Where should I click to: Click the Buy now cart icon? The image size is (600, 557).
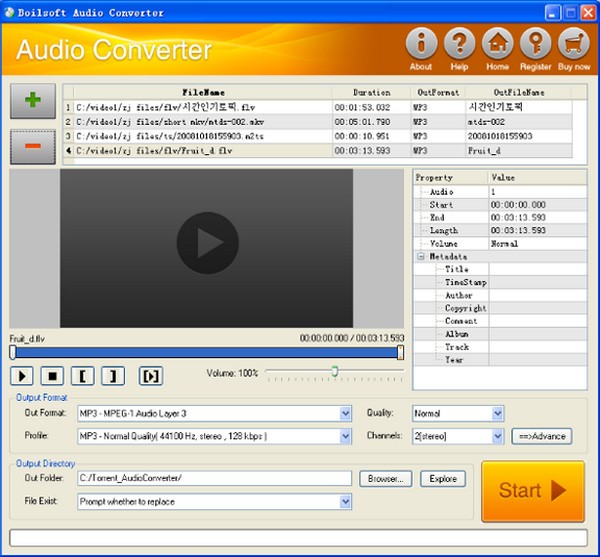tap(573, 45)
